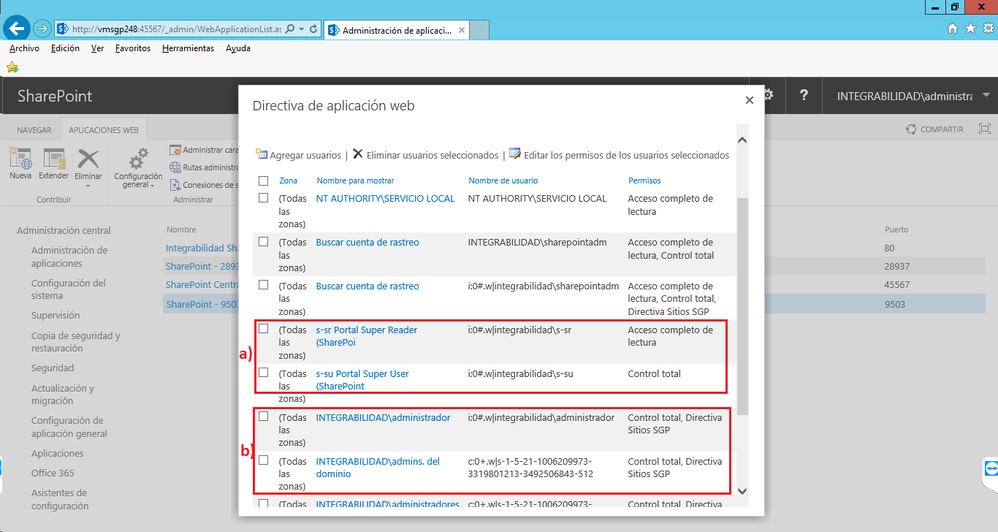This screenshot has width=998, height=532.
Task: Open the Ver menu
Action: 97,48
